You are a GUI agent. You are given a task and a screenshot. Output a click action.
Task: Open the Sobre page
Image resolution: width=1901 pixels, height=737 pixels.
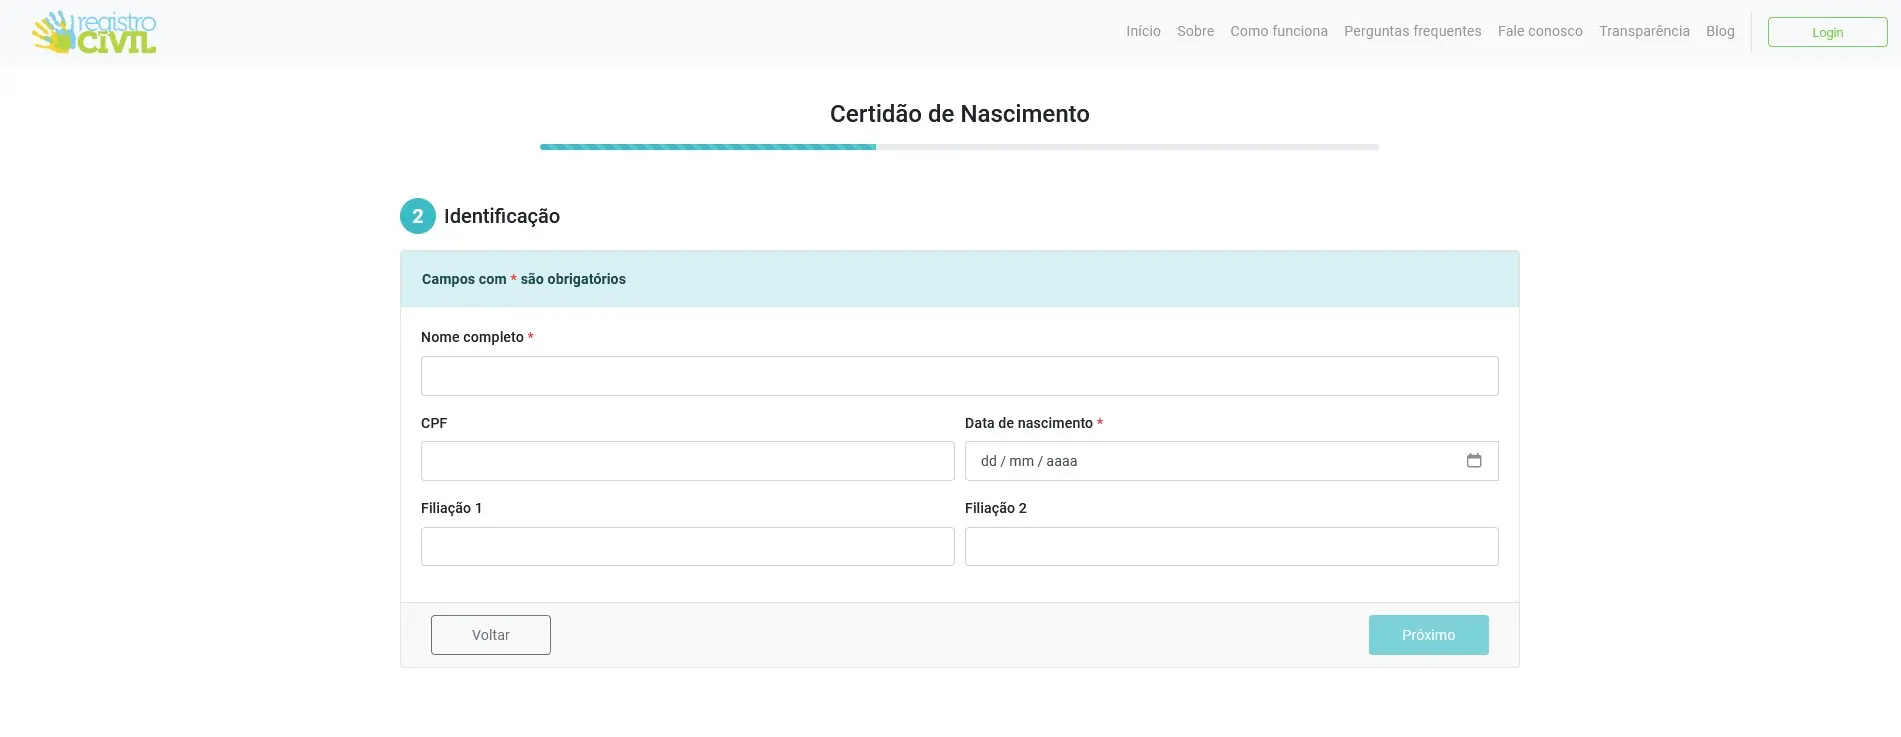coord(1195,32)
